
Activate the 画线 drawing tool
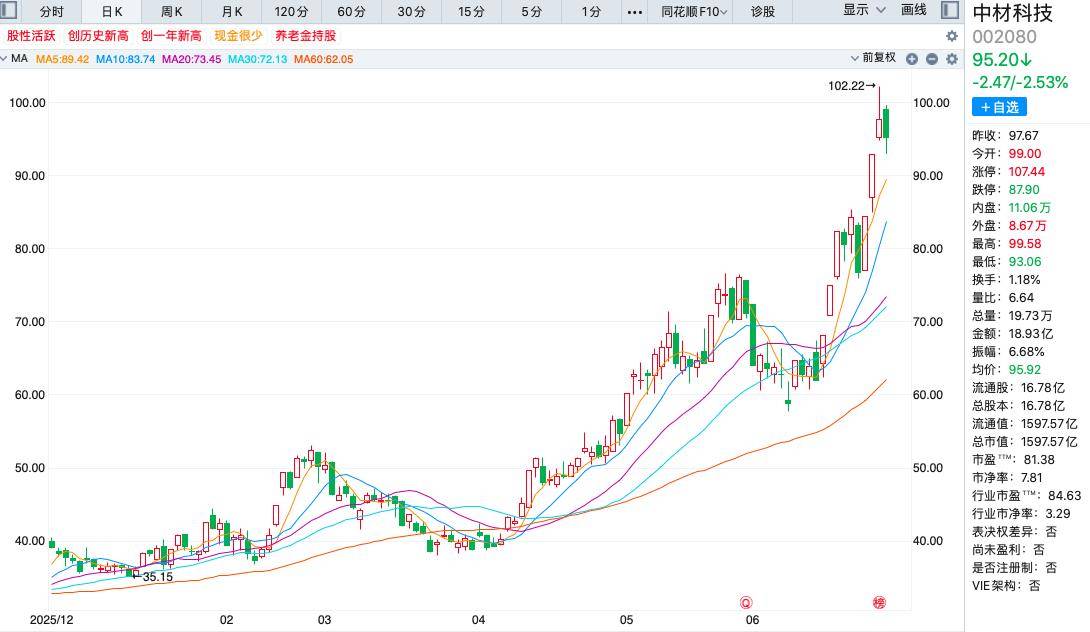914,10
